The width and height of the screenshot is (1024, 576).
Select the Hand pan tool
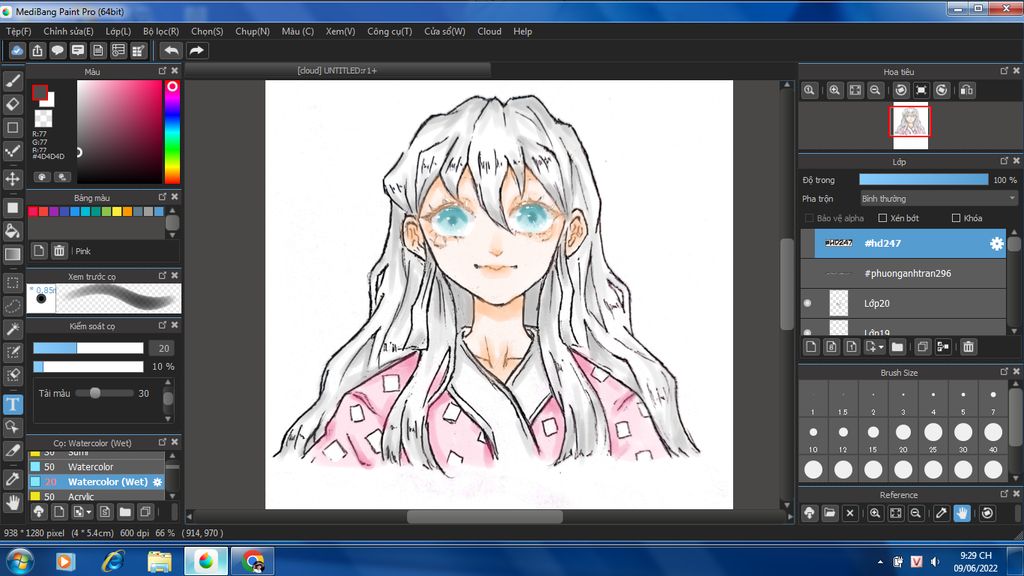point(13,502)
